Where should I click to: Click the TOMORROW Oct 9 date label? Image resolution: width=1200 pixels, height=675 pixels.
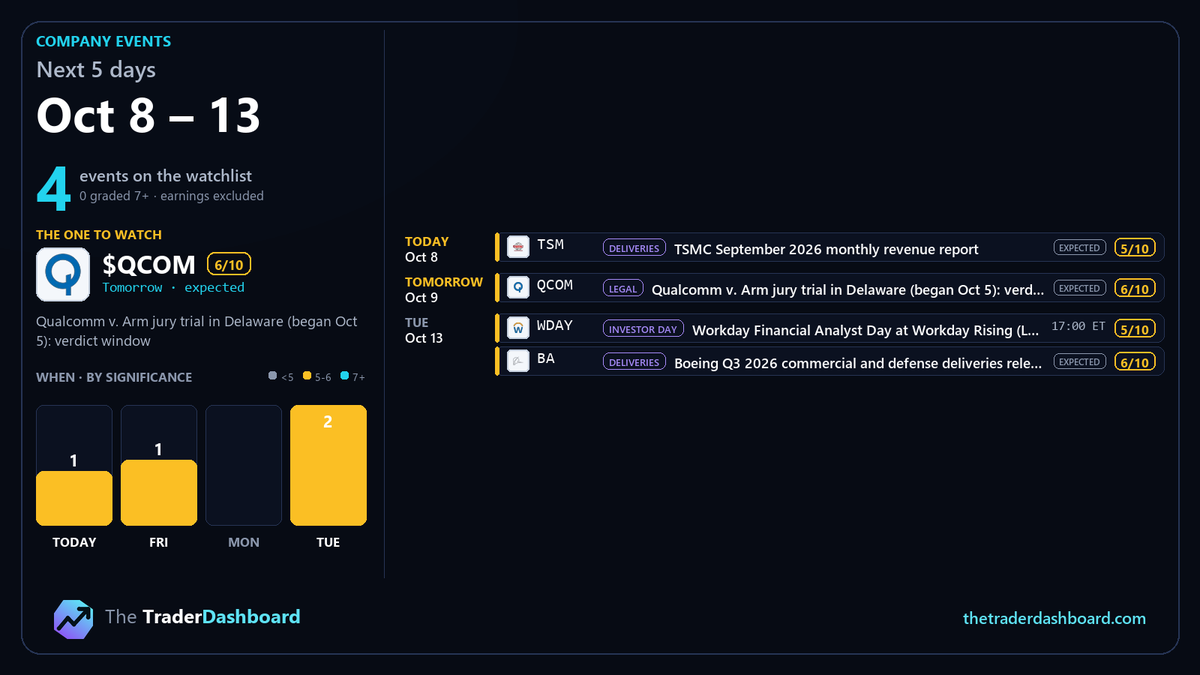click(x=444, y=289)
